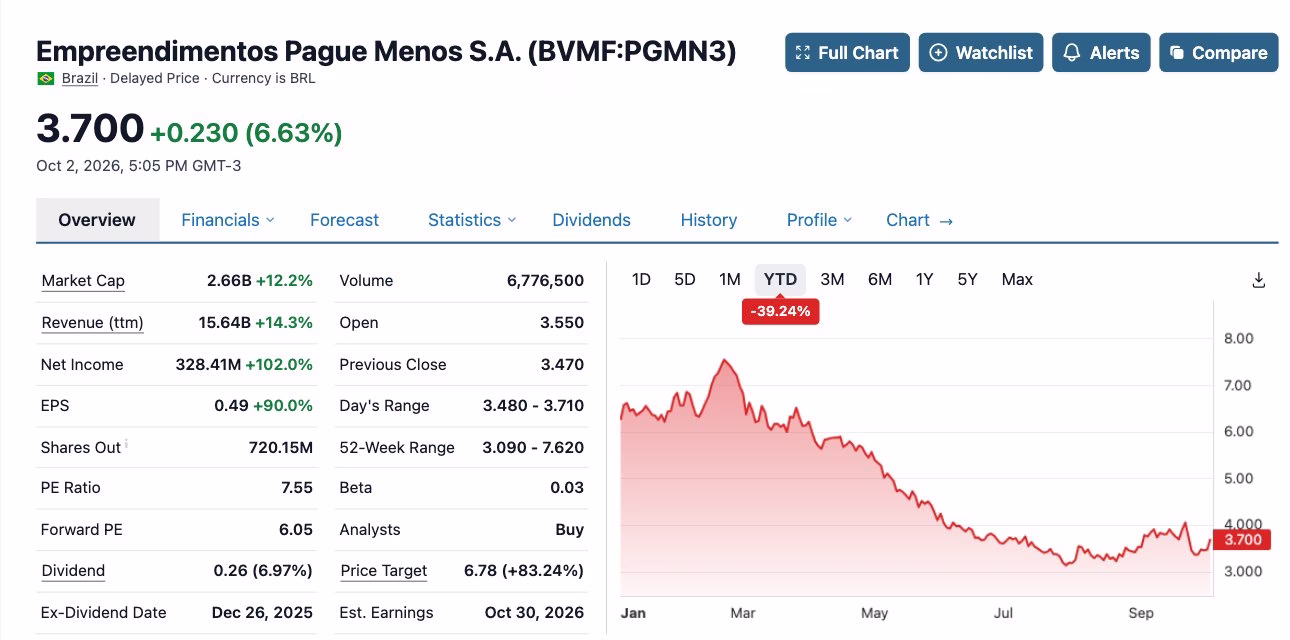Select the 1D chart range
This screenshot has width=1290, height=640.
point(641,280)
